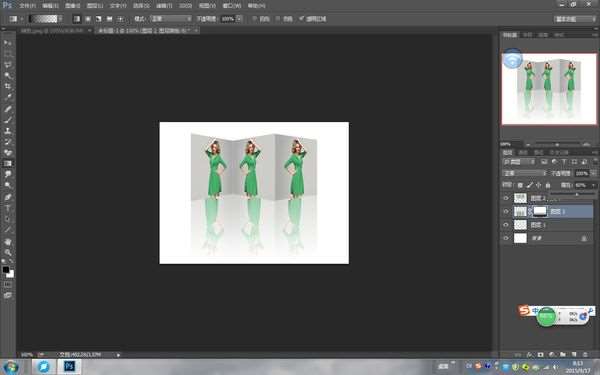Click add layer mask icon at panel bottom

tap(540, 355)
